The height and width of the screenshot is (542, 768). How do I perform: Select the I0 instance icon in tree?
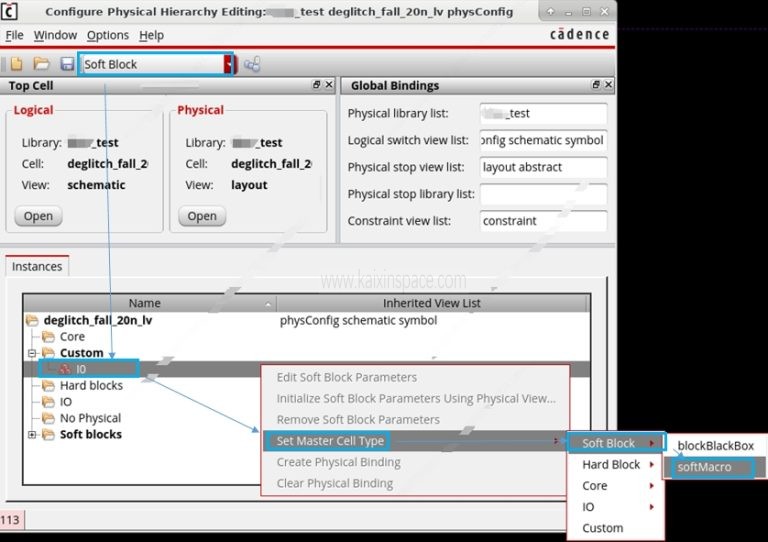pos(64,369)
